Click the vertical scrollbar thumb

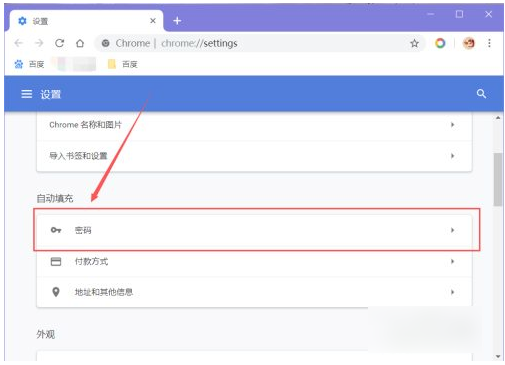coord(498,179)
